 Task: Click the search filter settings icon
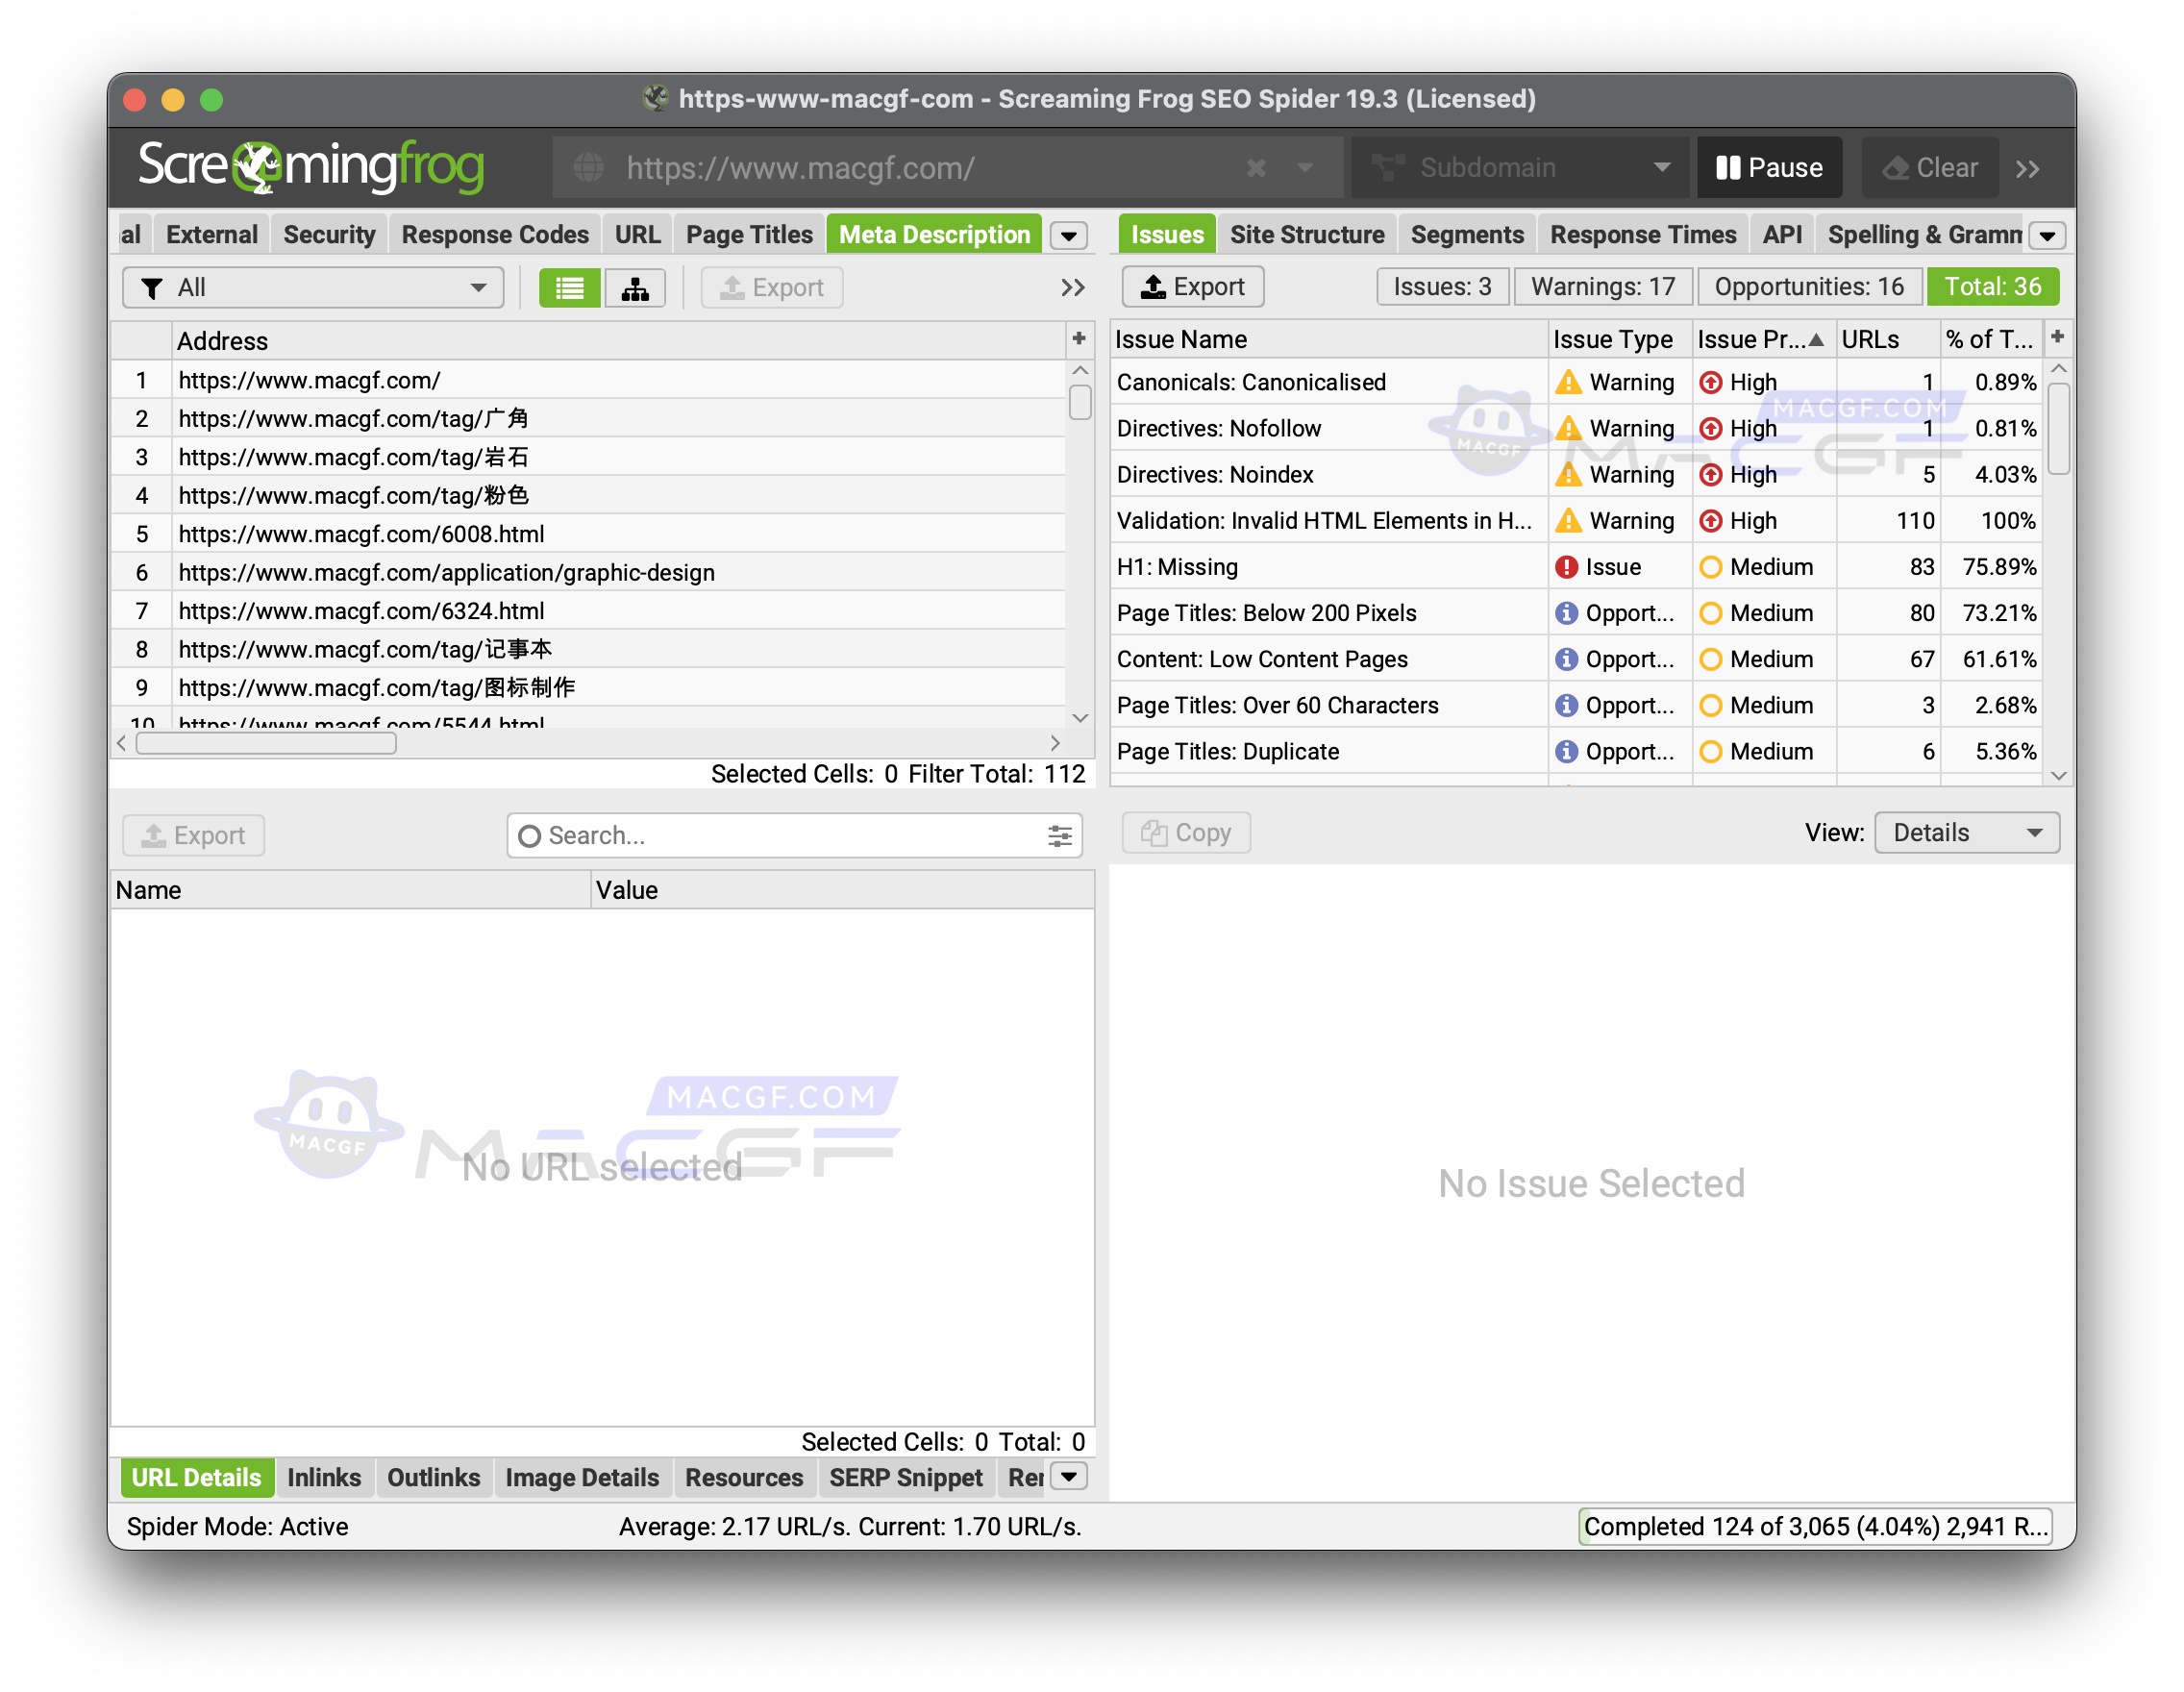click(1059, 836)
